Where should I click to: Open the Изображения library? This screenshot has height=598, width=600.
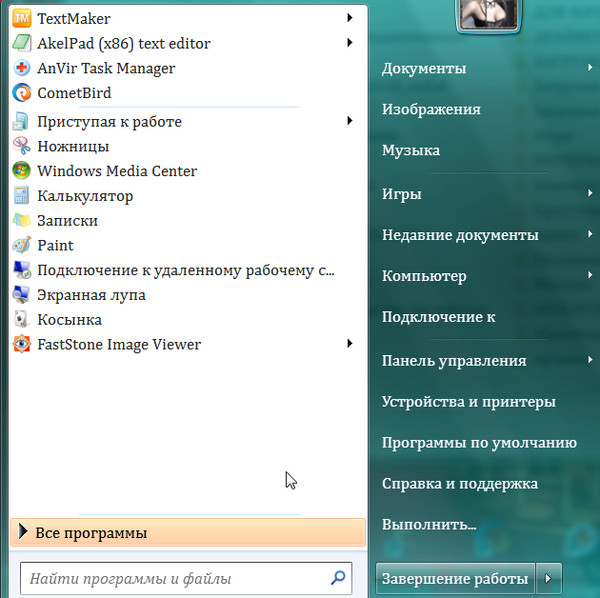(x=431, y=110)
